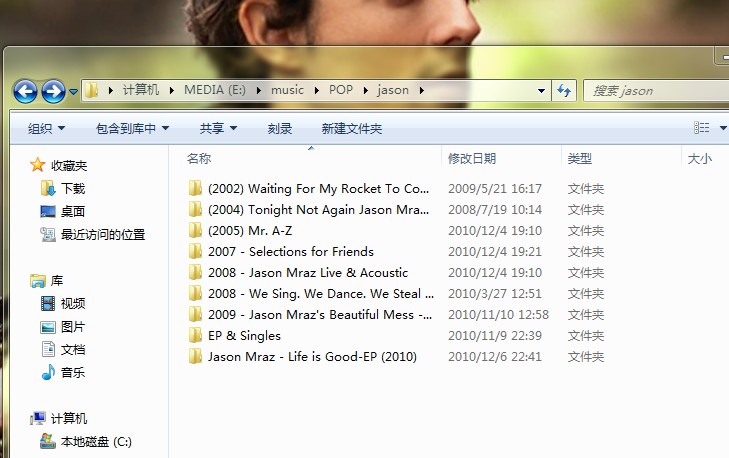Screen dimensions: 729x458
Task: Select 计算机 in the address breadcrumb
Action: click(x=140, y=90)
